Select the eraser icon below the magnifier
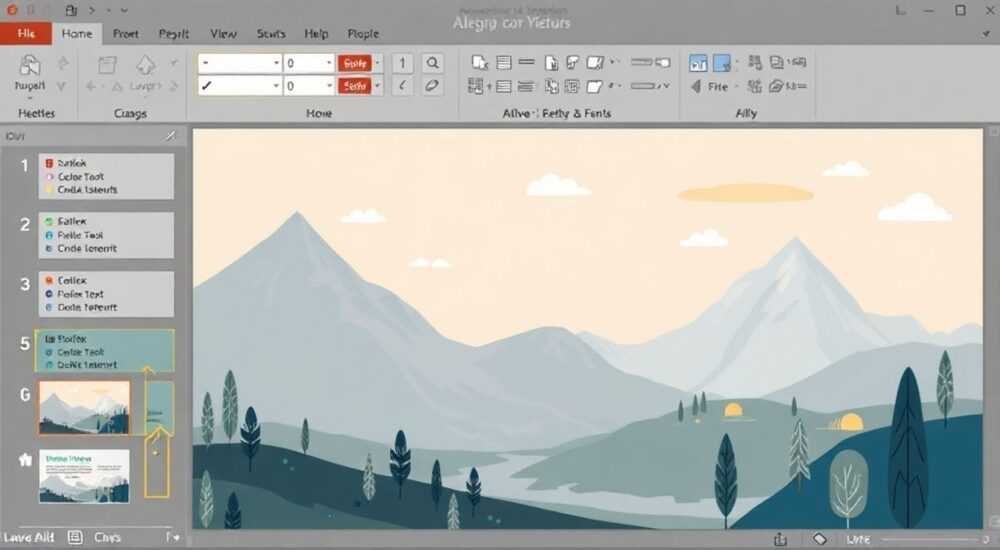This screenshot has height=550, width=1000. [432, 85]
